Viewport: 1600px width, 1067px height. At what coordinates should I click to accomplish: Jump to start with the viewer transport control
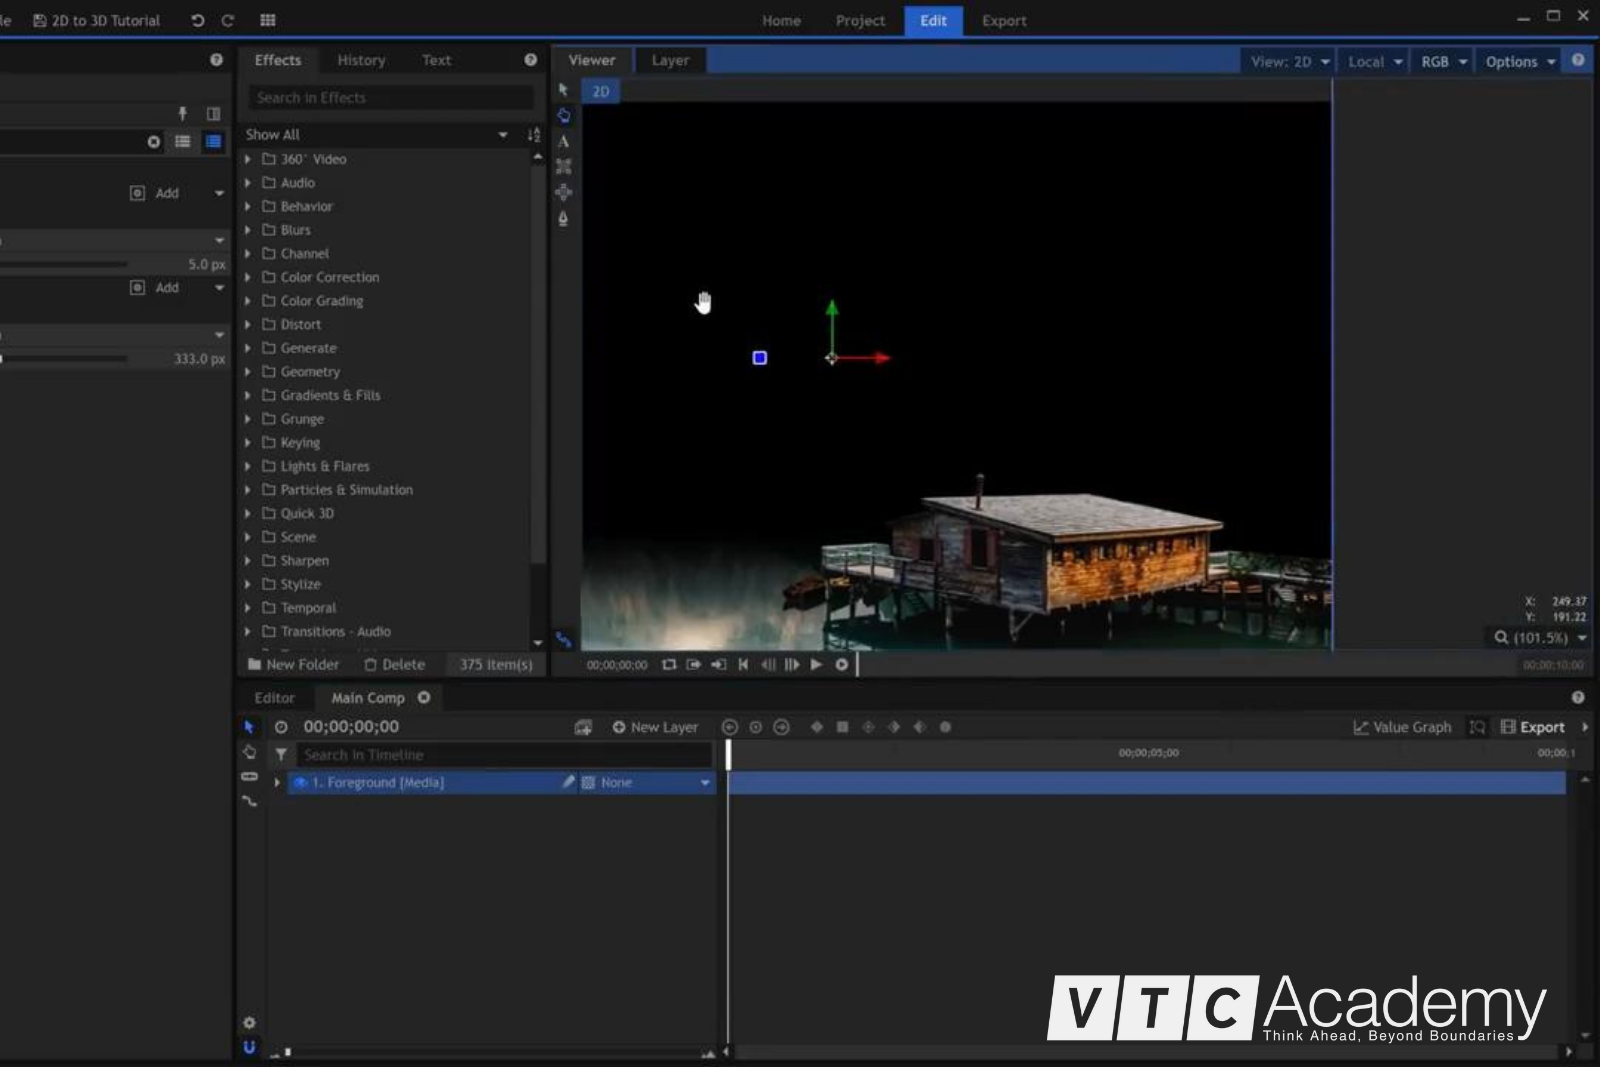(x=743, y=665)
